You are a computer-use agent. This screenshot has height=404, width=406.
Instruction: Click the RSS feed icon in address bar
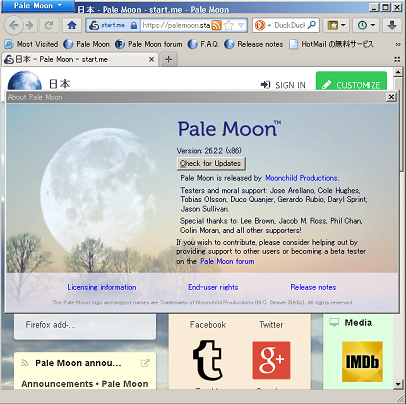pos(216,25)
